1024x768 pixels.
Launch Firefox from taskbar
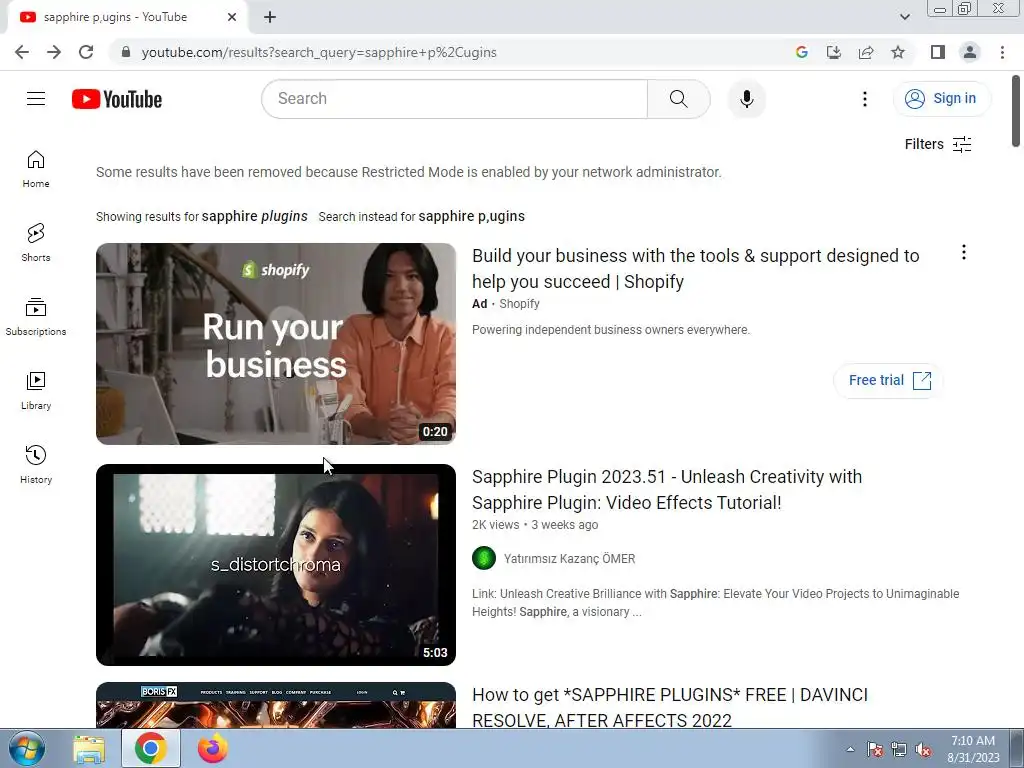(x=213, y=748)
